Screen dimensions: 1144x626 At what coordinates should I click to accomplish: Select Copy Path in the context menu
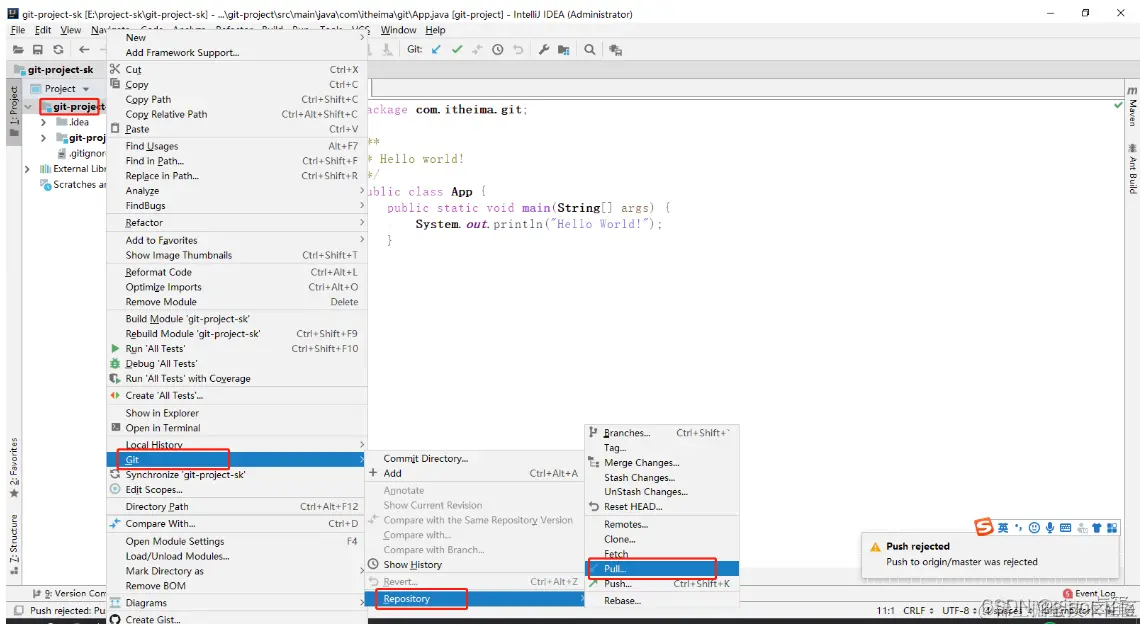click(x=236, y=99)
